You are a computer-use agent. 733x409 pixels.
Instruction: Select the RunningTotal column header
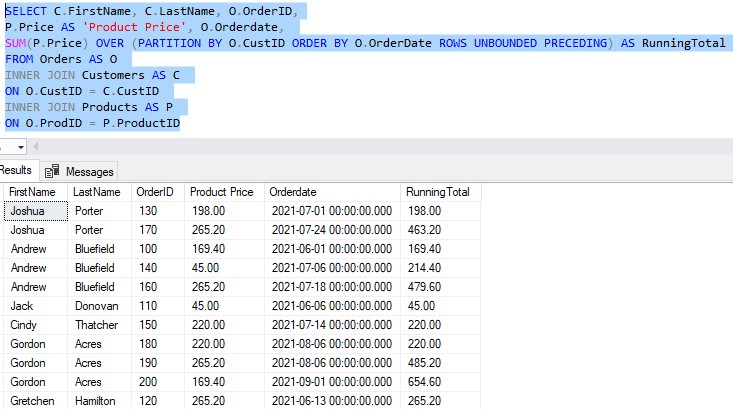440,192
